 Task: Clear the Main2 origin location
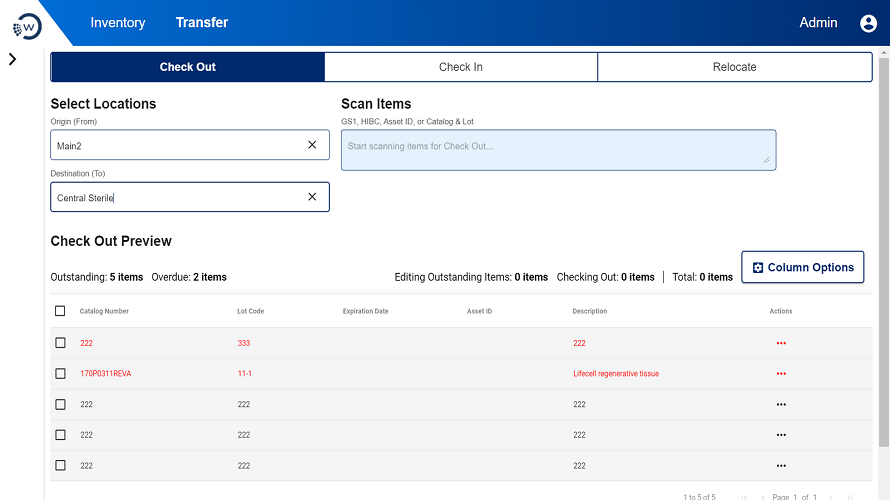coord(312,145)
